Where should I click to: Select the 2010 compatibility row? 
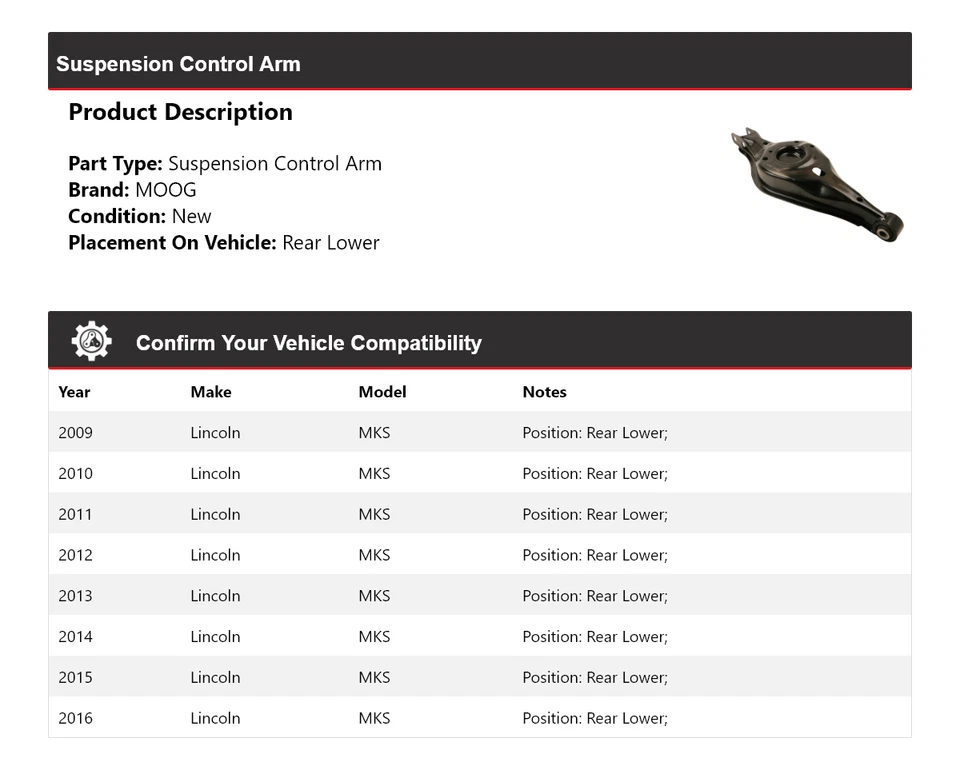(480, 473)
